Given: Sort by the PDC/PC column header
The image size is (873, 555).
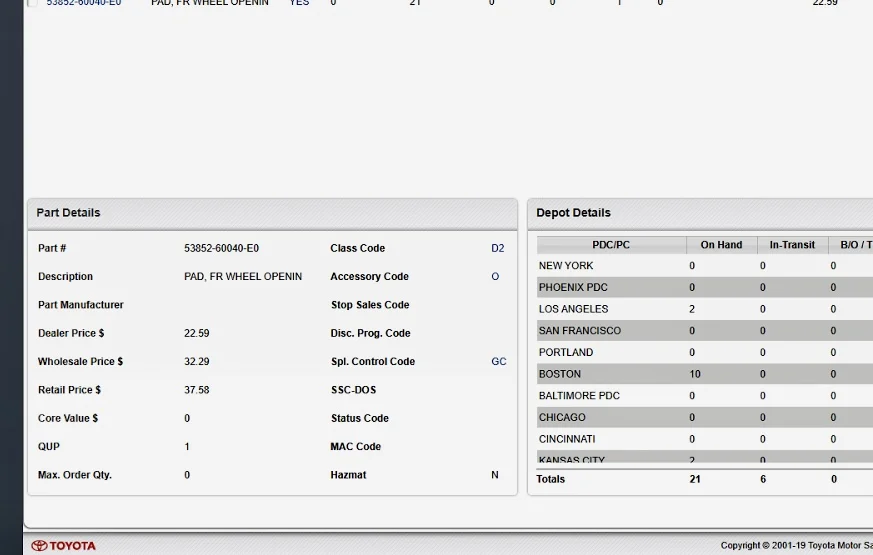Looking at the screenshot, I should click(611, 245).
